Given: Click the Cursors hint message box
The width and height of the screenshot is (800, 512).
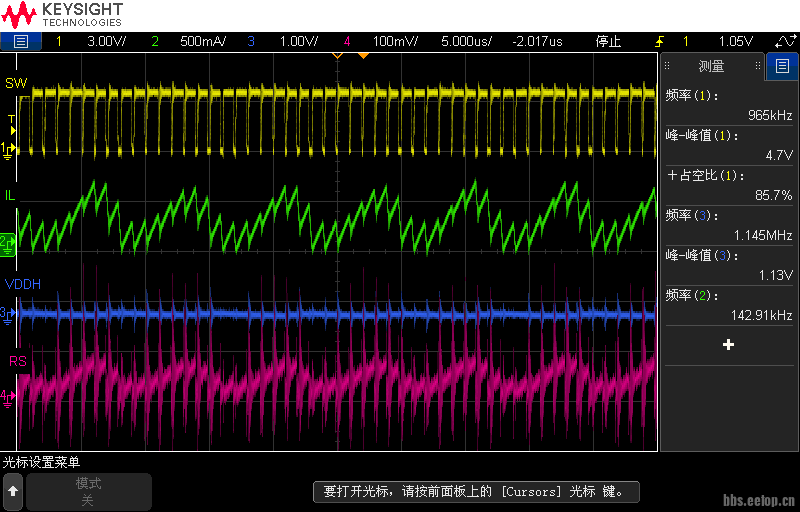Looking at the screenshot, I should (x=476, y=492).
